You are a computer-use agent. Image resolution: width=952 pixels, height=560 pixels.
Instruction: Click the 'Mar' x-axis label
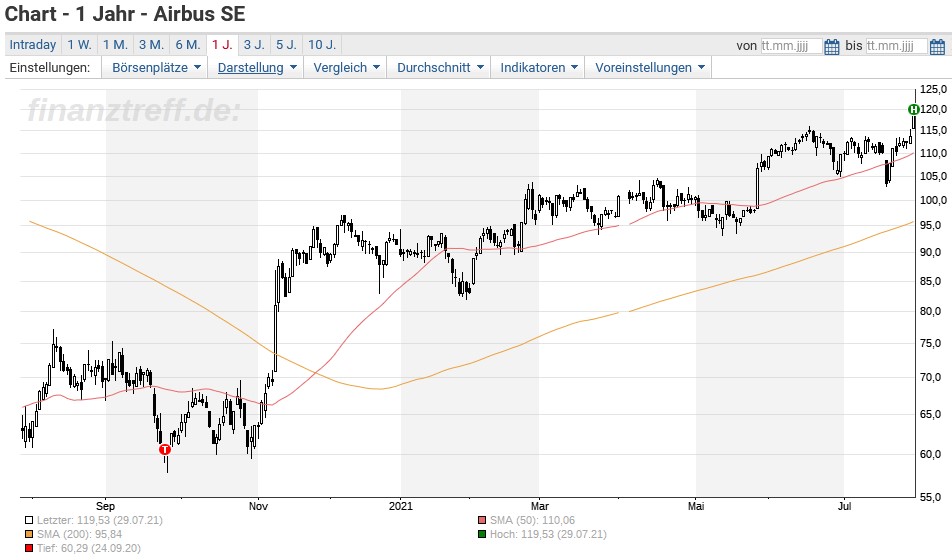click(x=539, y=506)
